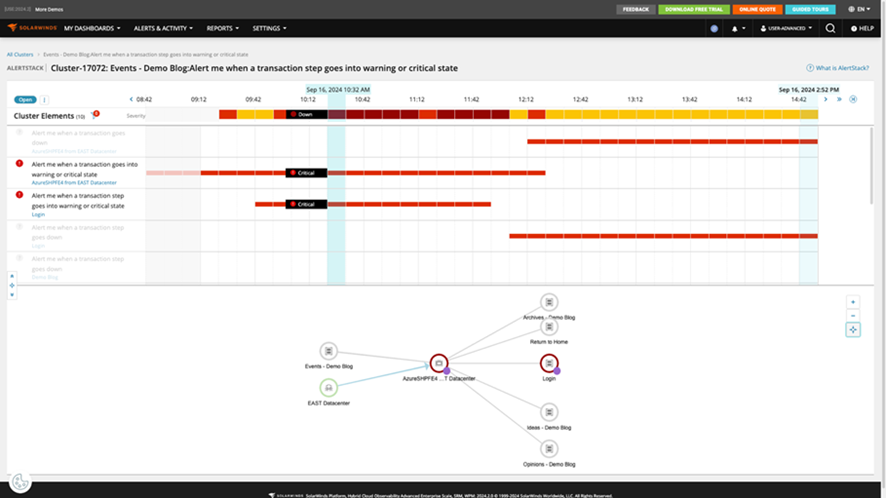Click the Down marker on severity bar

click(306, 114)
